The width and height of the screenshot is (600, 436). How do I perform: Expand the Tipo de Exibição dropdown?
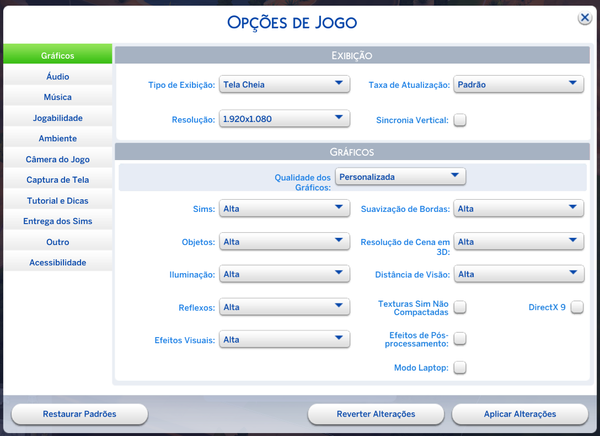click(284, 84)
